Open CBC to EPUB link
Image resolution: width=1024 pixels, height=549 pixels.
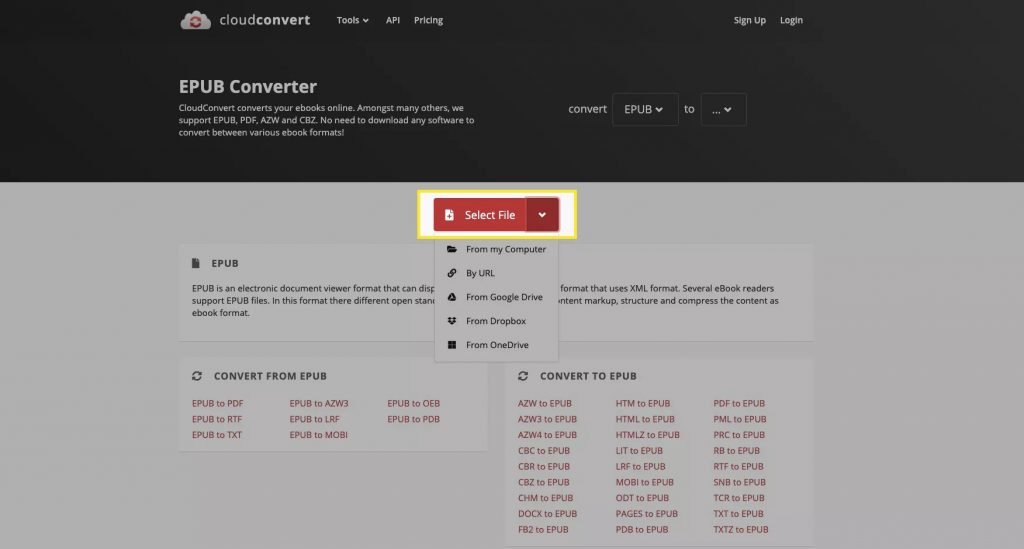[544, 450]
